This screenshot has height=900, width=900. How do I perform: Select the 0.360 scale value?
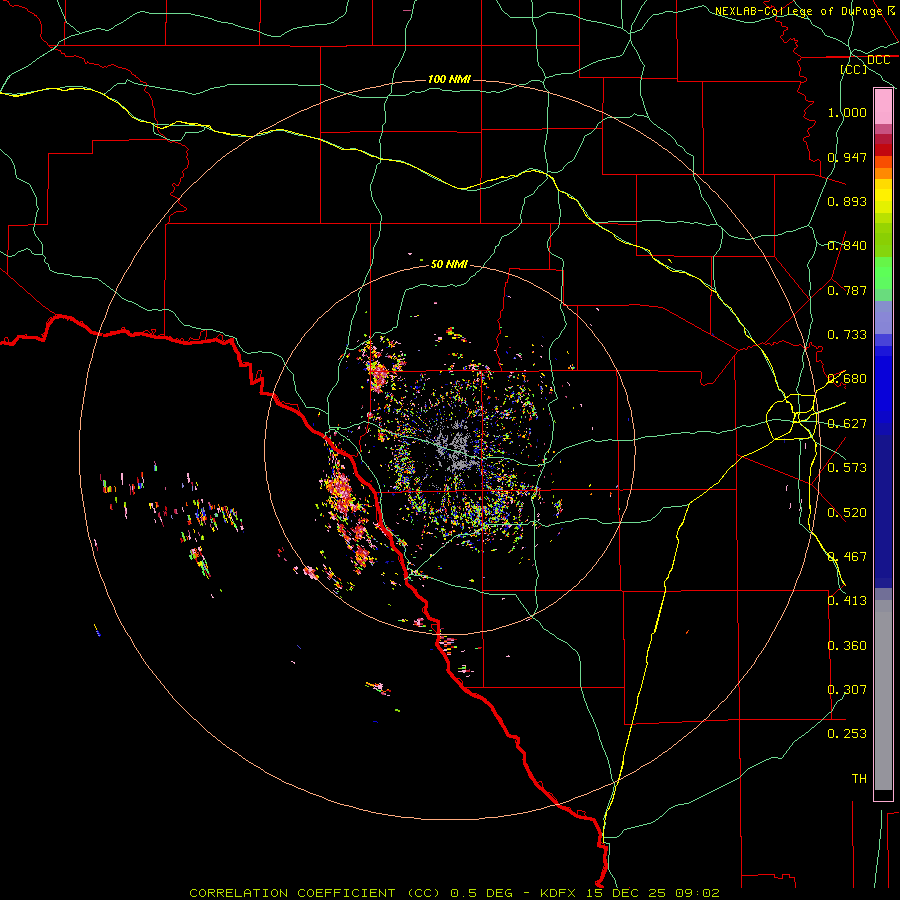point(847,646)
